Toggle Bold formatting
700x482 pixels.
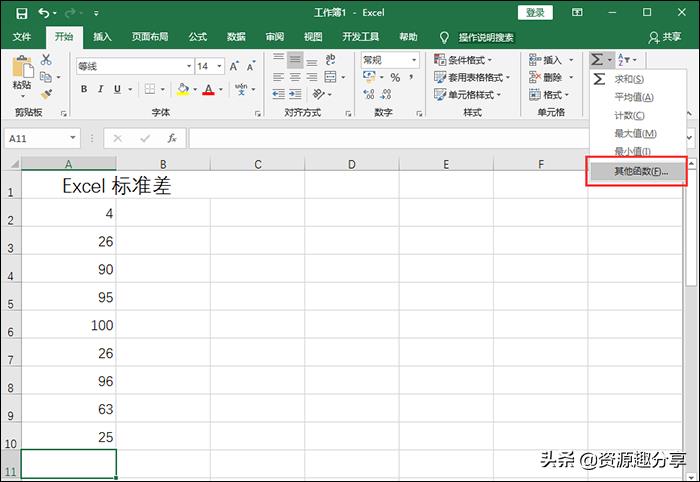click(x=84, y=89)
